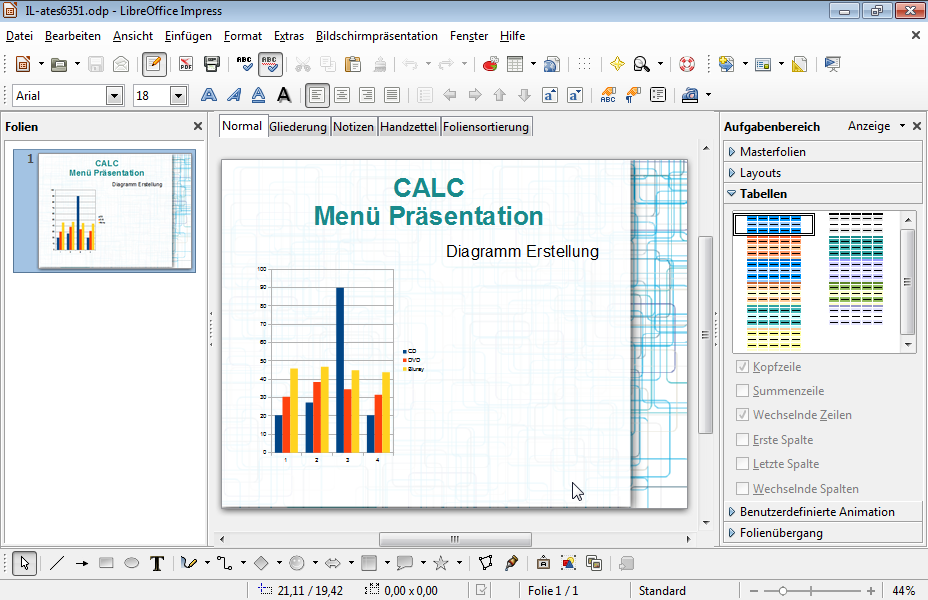Print the file with the printer icon
The width and height of the screenshot is (928, 600).
[211, 64]
